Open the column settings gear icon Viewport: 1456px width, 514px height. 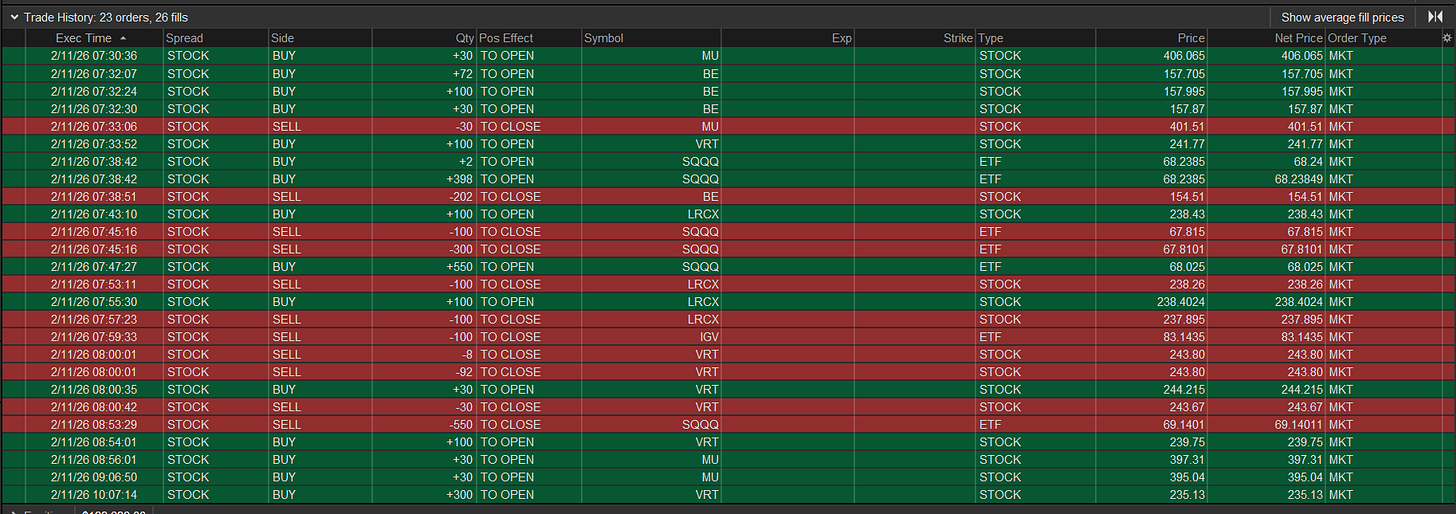tap(1446, 38)
